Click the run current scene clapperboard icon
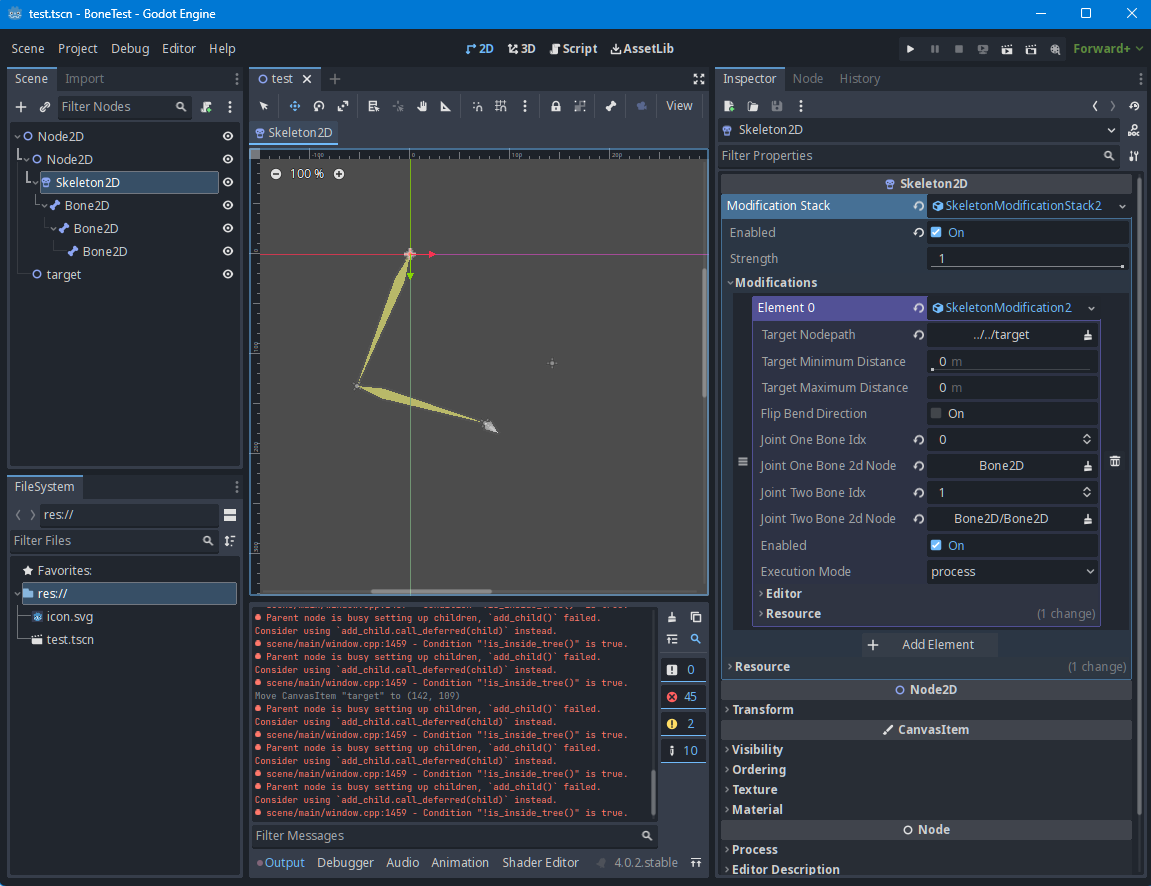The width and height of the screenshot is (1151, 886). pos(1007,49)
